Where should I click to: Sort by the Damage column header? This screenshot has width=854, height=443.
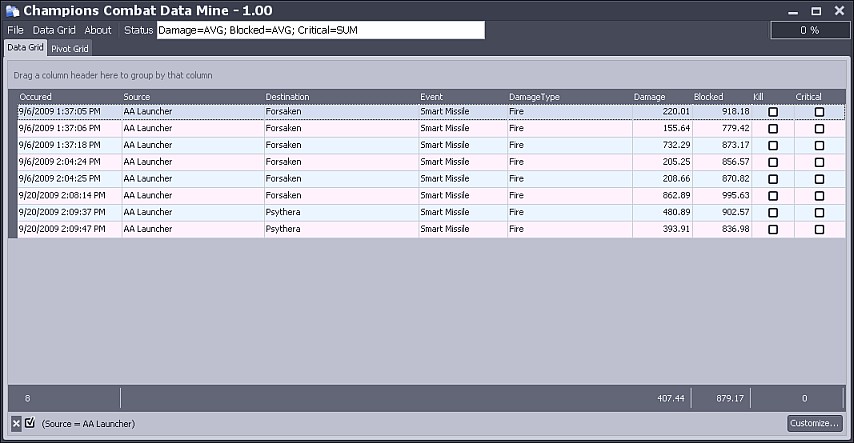[649, 97]
